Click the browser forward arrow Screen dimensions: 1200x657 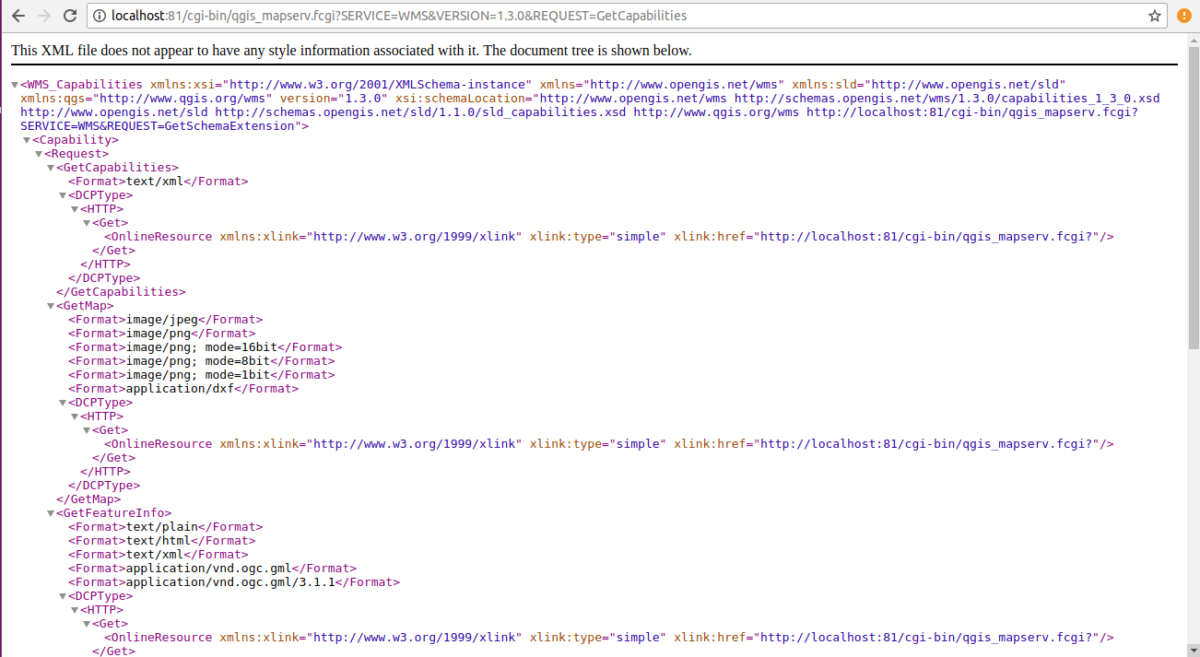42,16
